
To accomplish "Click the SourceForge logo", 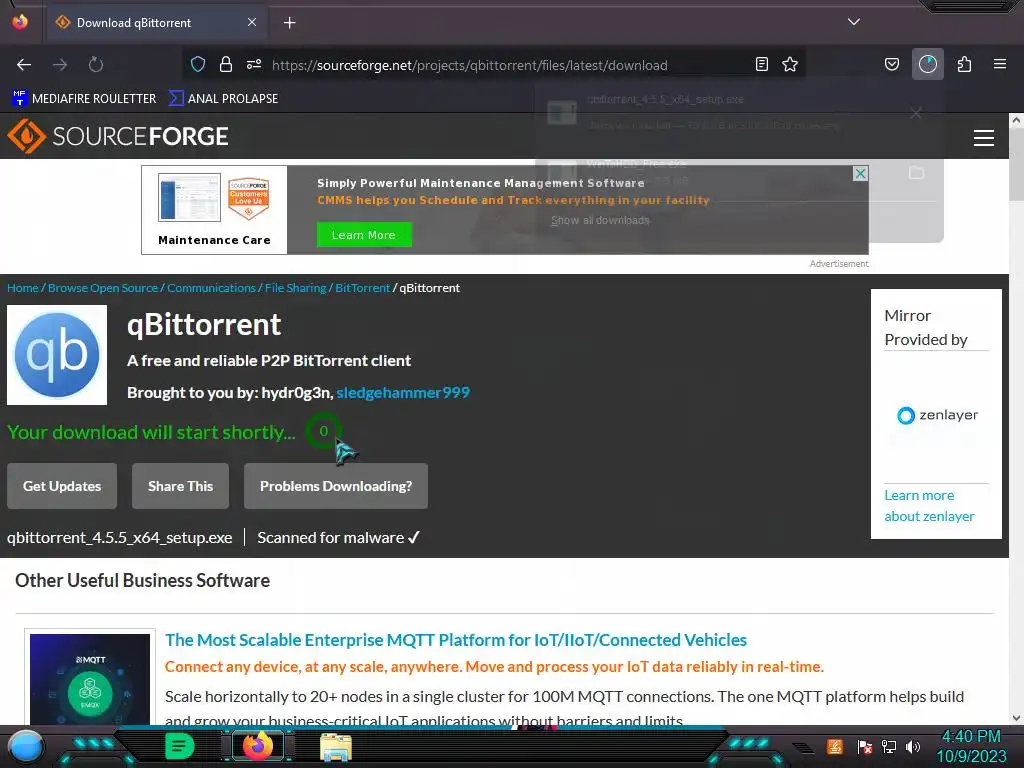I will 118,136.
